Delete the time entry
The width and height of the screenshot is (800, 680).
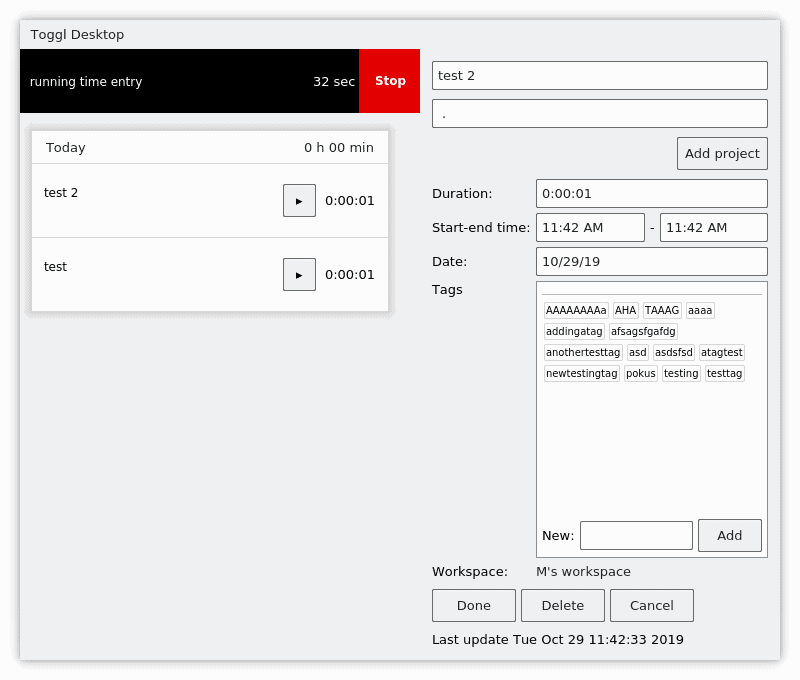[562, 605]
